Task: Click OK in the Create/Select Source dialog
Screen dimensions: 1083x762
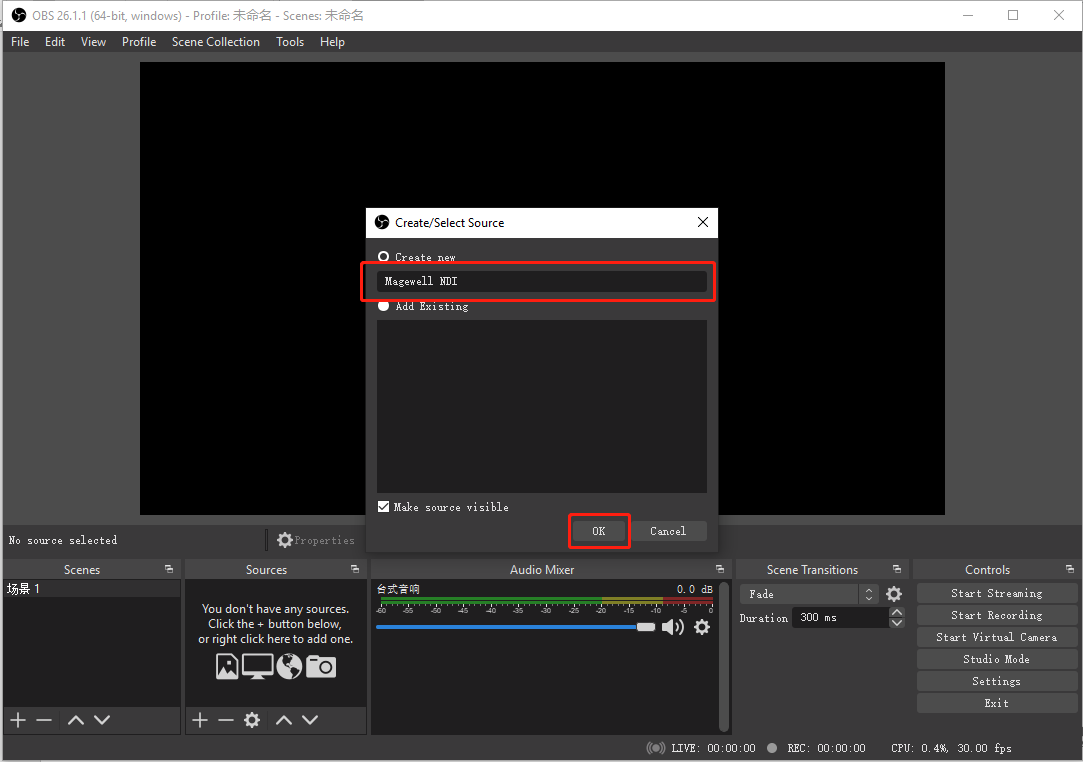Action: pos(599,531)
